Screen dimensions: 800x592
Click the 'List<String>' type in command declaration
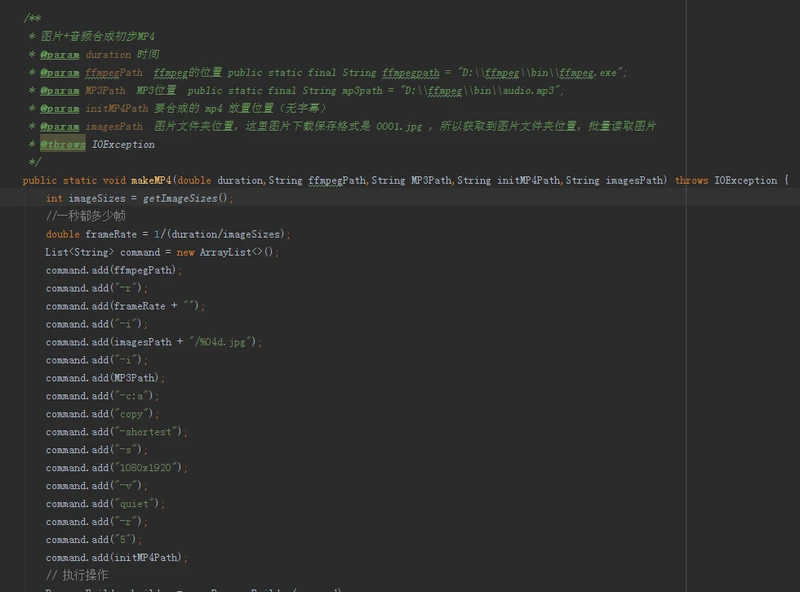point(80,252)
